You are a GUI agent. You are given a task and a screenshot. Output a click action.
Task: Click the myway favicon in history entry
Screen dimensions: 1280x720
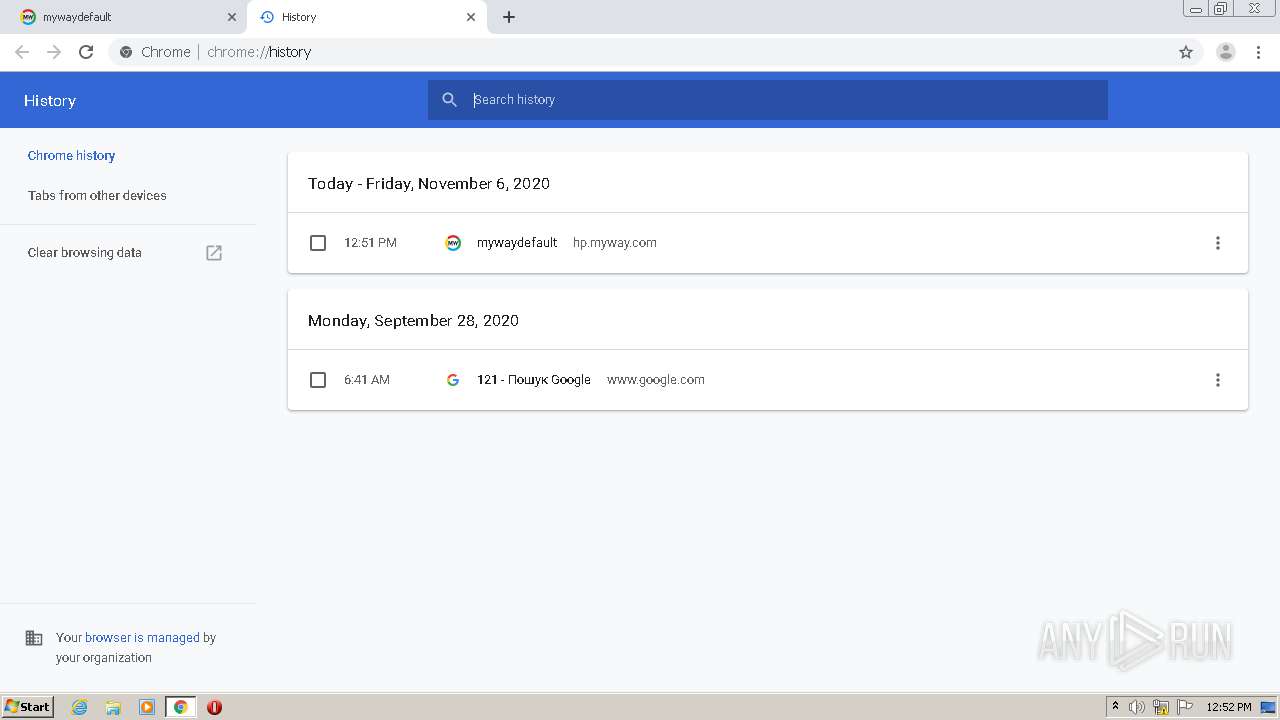[x=453, y=243]
